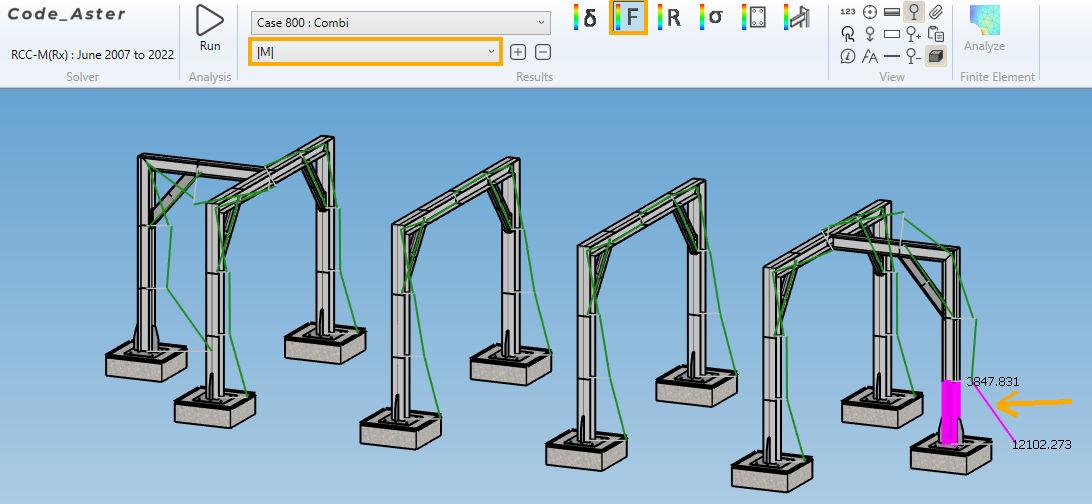Viewport: 1092px width, 504px height.
Task: Click the paperclip attachment icon
Action: (x=936, y=12)
